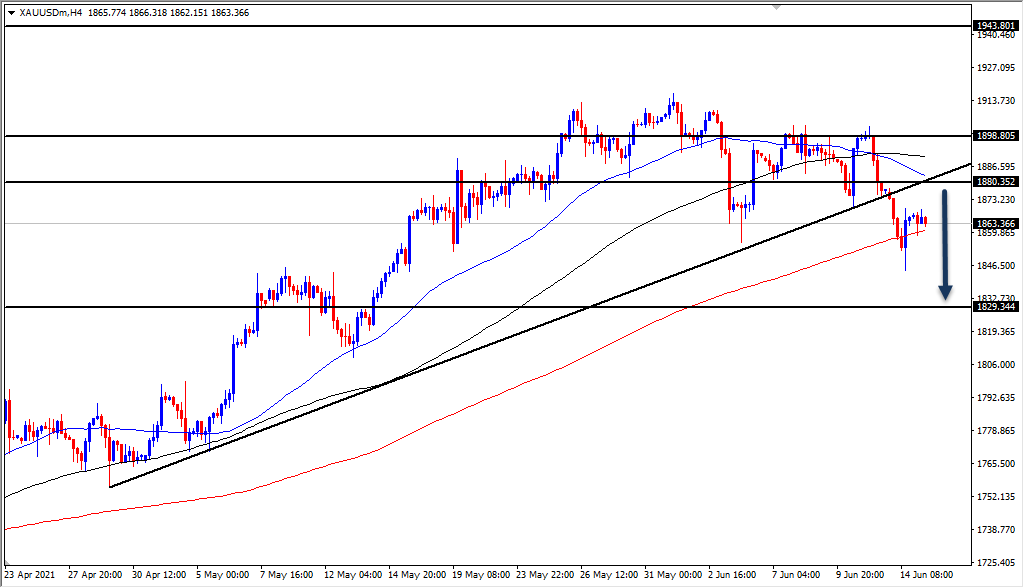Screen dimensions: 1024x588
Task: Click the 23 May 22:00 time label
Action: tap(545, 575)
